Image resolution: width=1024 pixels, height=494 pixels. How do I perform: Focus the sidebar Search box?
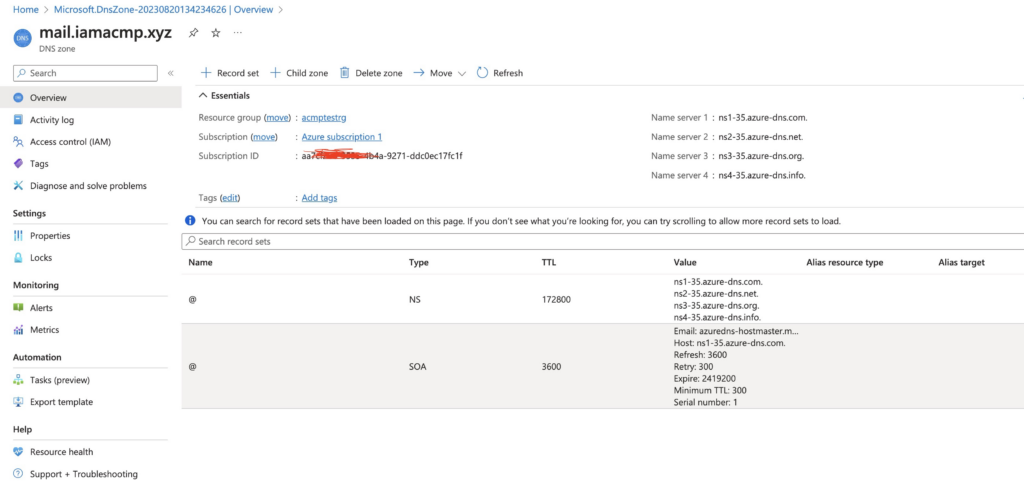click(x=86, y=73)
